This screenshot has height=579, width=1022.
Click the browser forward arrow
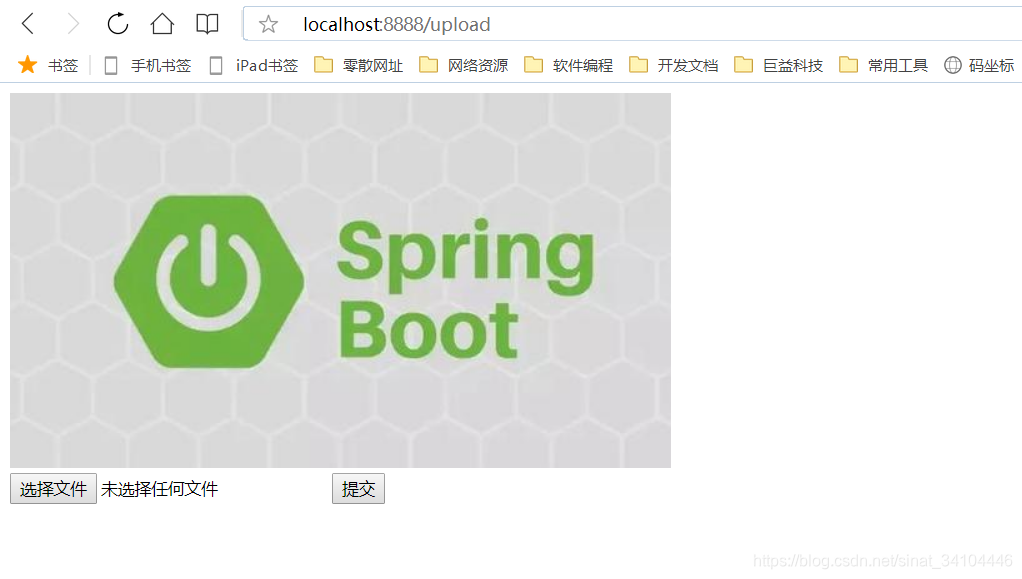73,24
